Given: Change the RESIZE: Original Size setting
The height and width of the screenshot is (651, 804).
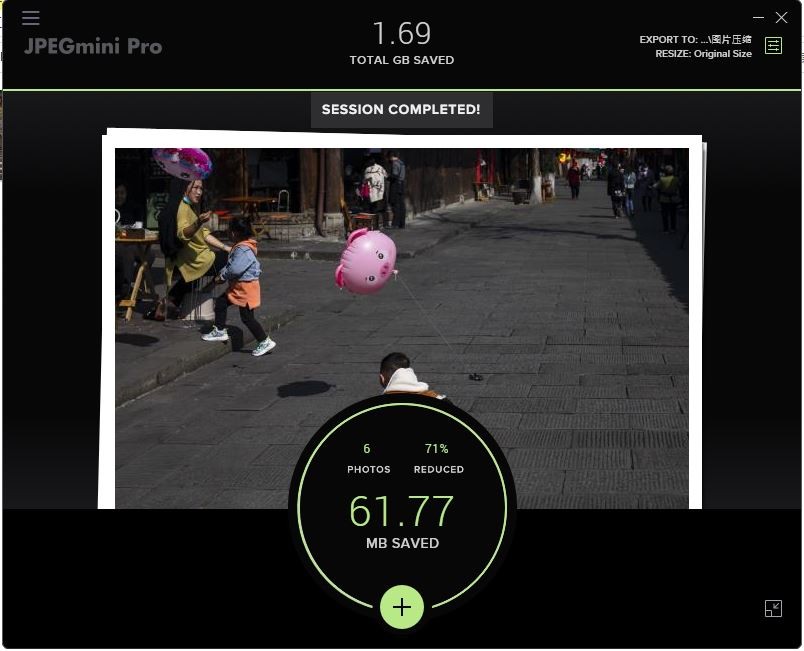Looking at the screenshot, I should pos(704,54).
